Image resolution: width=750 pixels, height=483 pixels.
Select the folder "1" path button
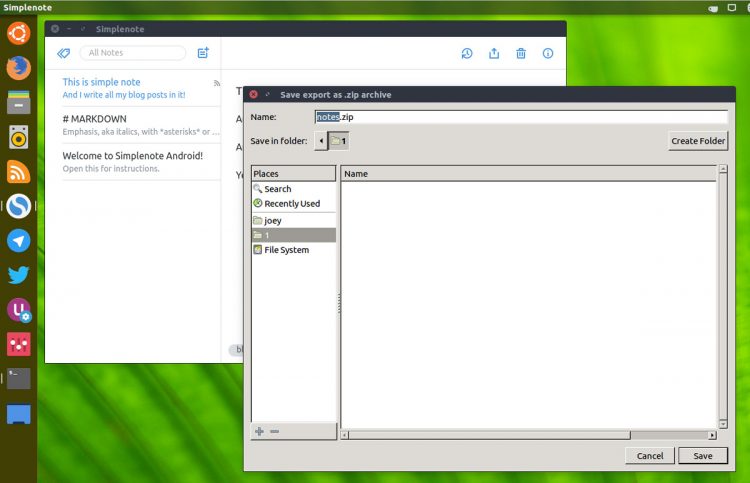point(339,141)
